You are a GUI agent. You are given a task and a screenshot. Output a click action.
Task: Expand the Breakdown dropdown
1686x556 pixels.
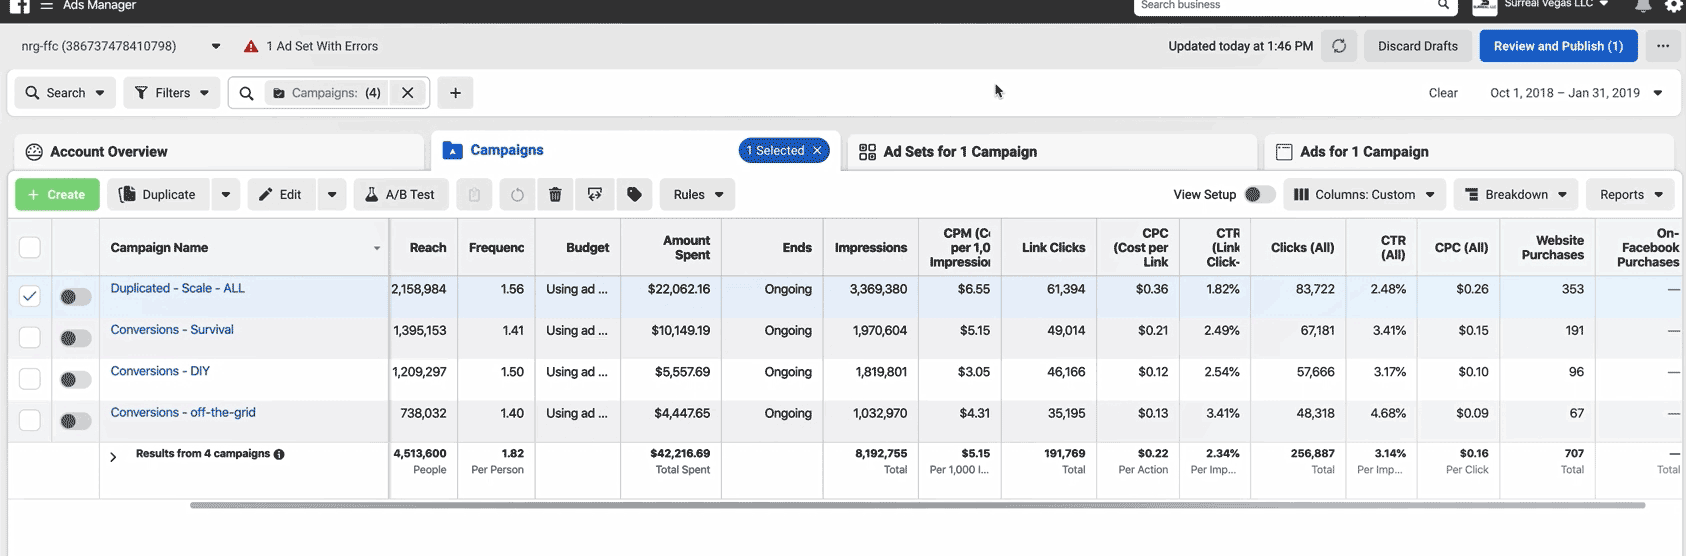tap(1515, 195)
